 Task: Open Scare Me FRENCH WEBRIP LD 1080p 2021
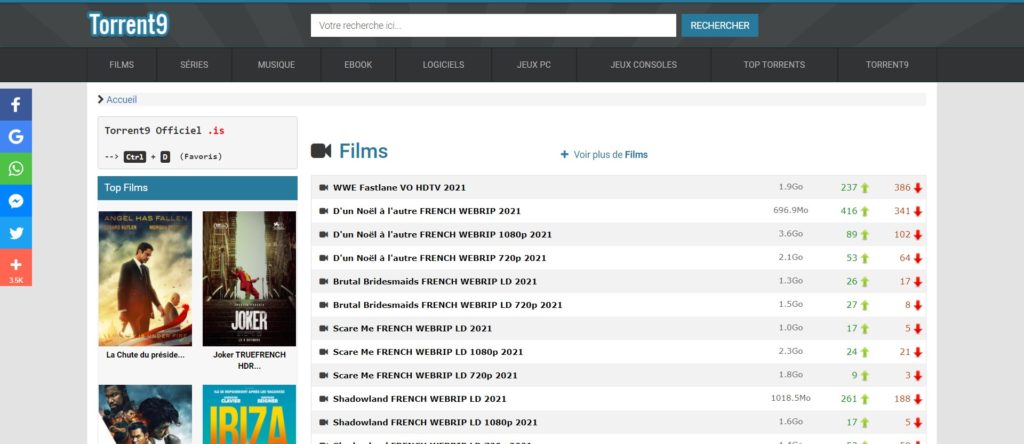[428, 352]
